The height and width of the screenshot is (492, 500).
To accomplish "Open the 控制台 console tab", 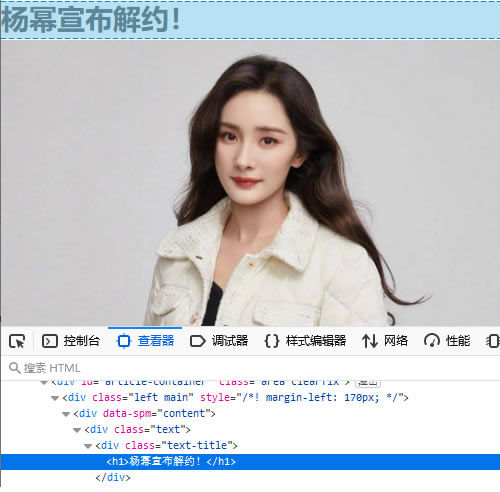I will (x=71, y=341).
